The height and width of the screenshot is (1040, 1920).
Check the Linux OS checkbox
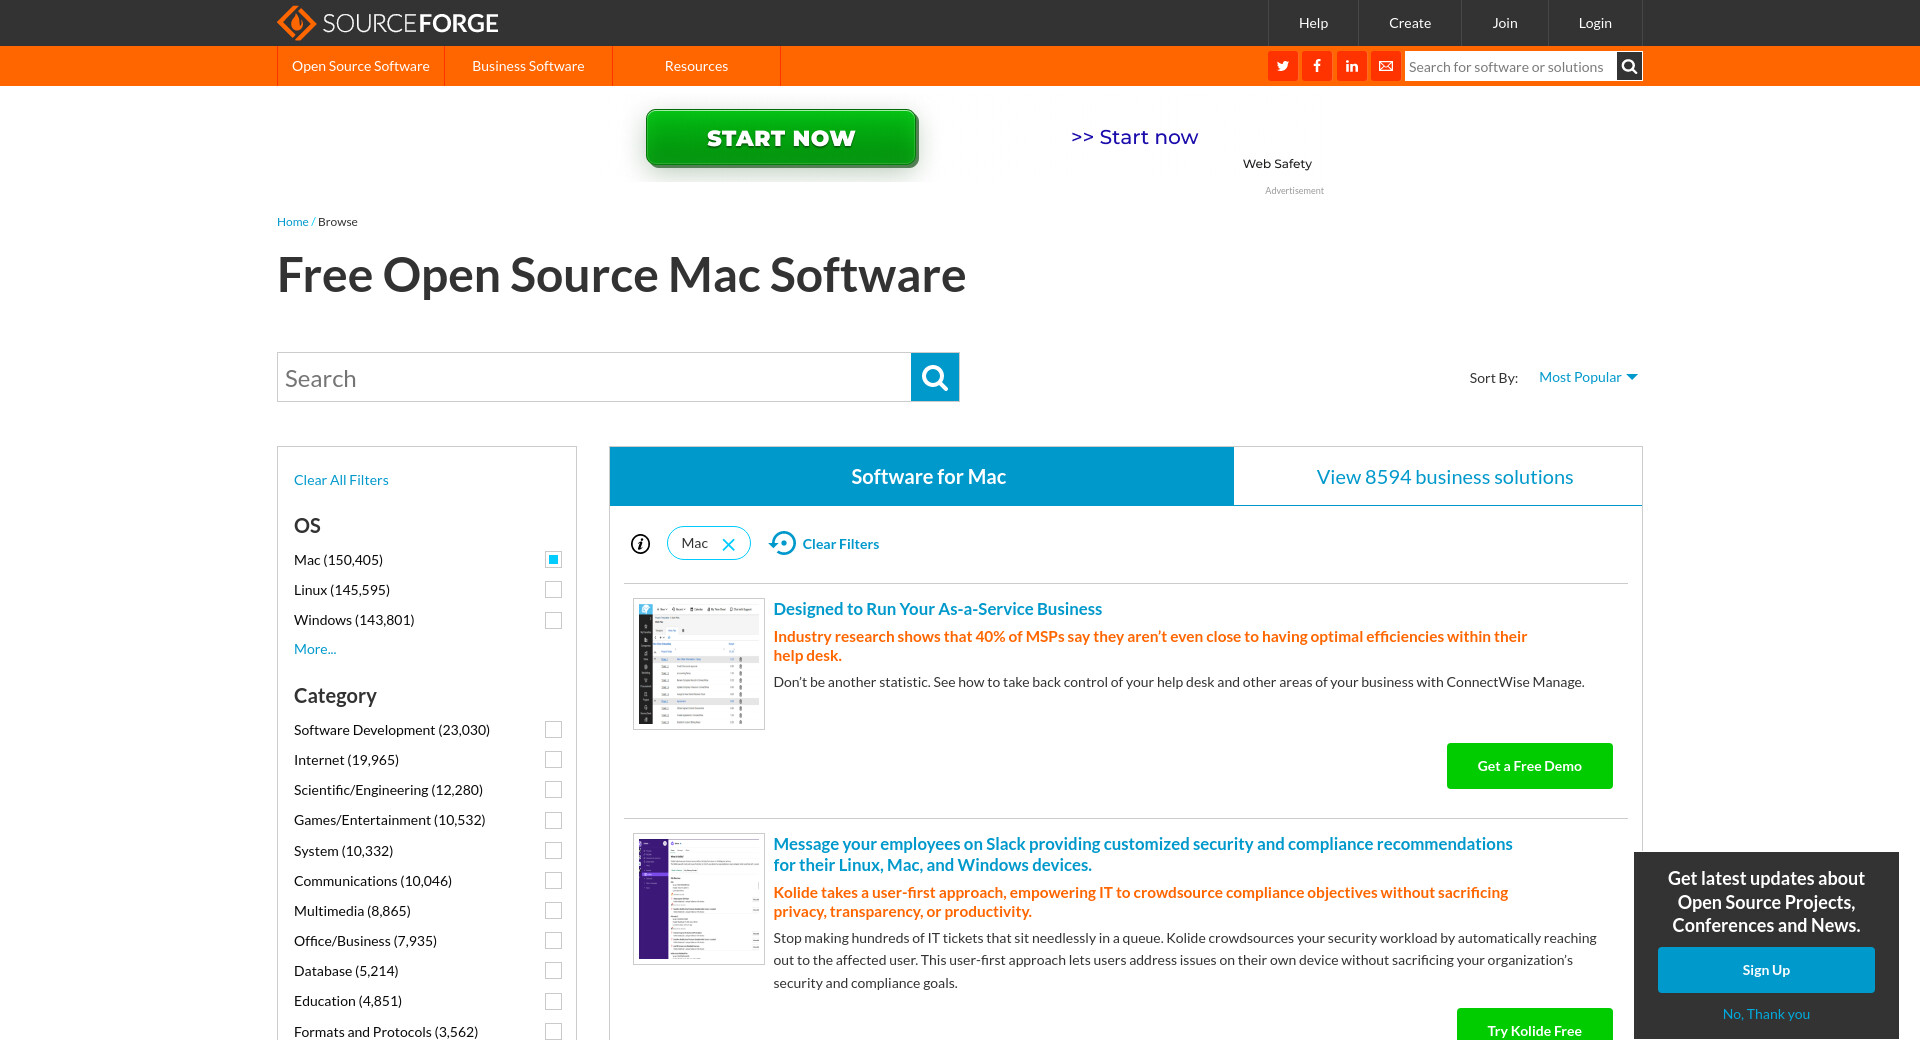[x=554, y=590]
